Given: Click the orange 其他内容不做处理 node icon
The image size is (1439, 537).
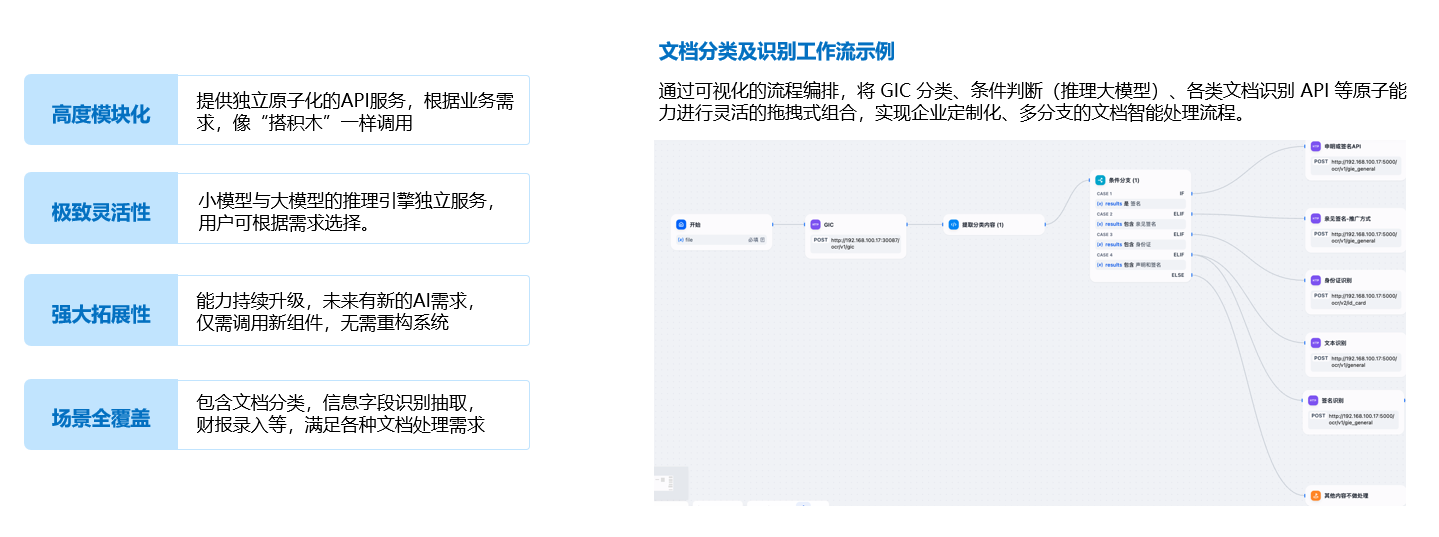Looking at the screenshot, I should tap(1315, 495).
